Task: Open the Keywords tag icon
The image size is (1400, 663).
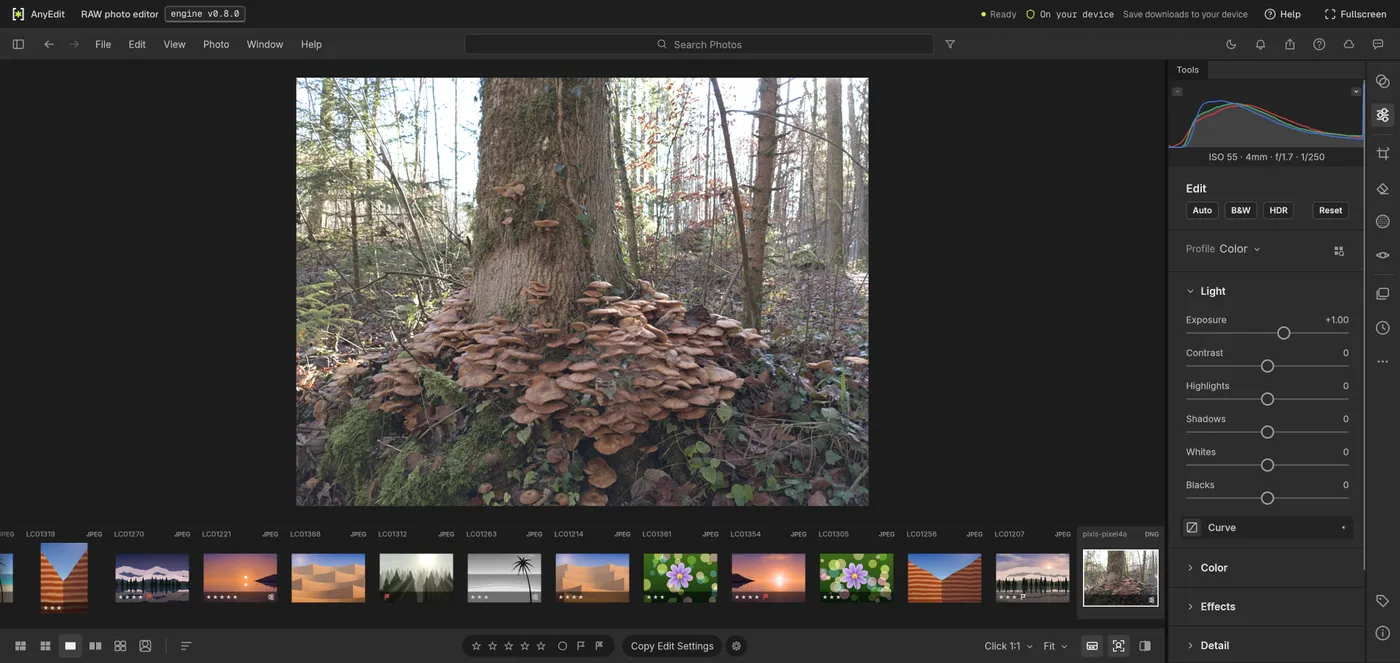Action: click(x=1382, y=601)
